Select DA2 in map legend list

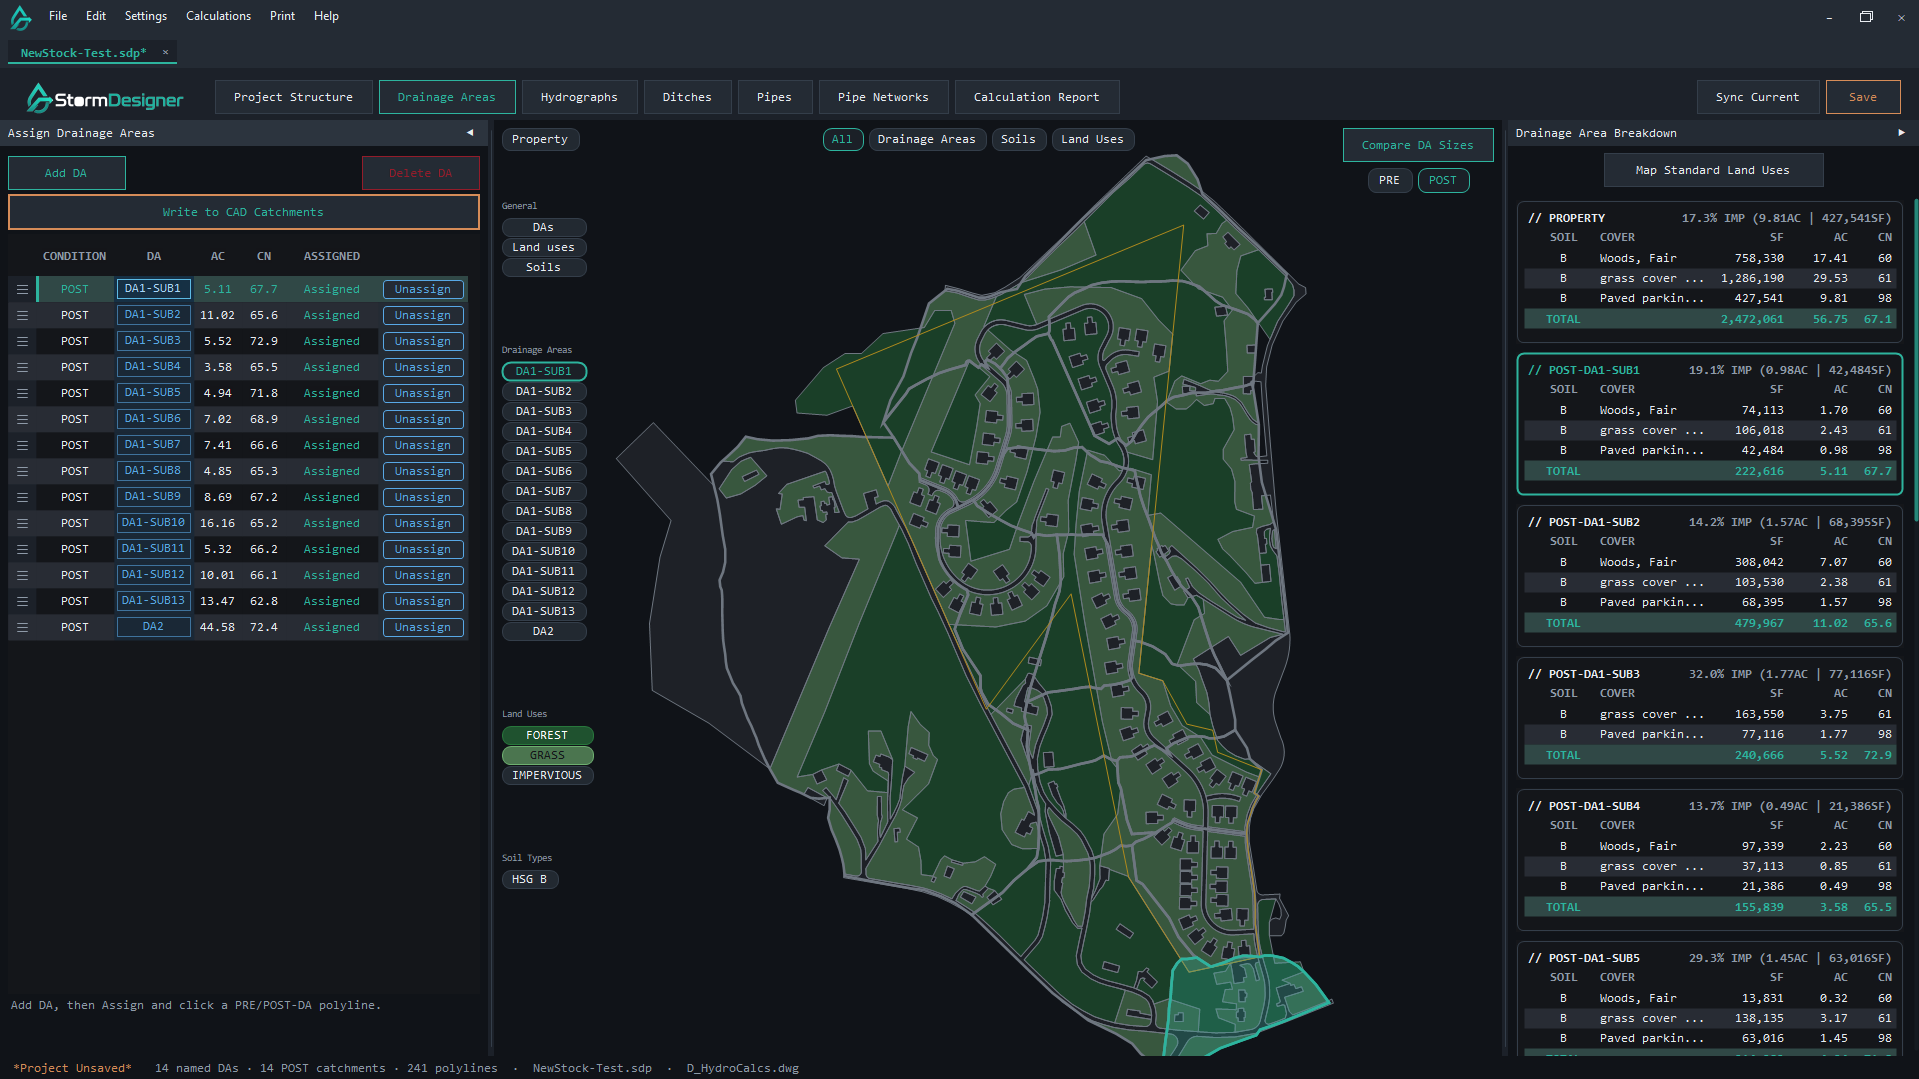[543, 631]
